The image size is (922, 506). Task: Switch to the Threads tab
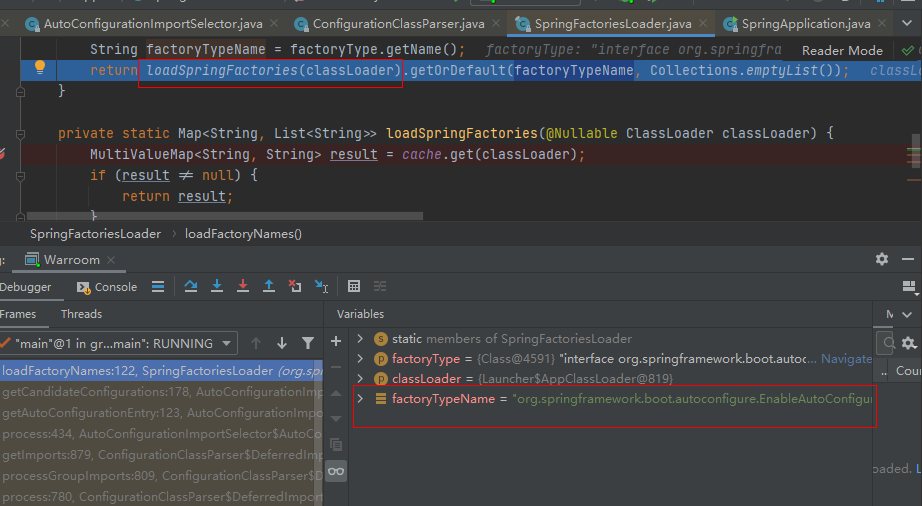coord(81,314)
